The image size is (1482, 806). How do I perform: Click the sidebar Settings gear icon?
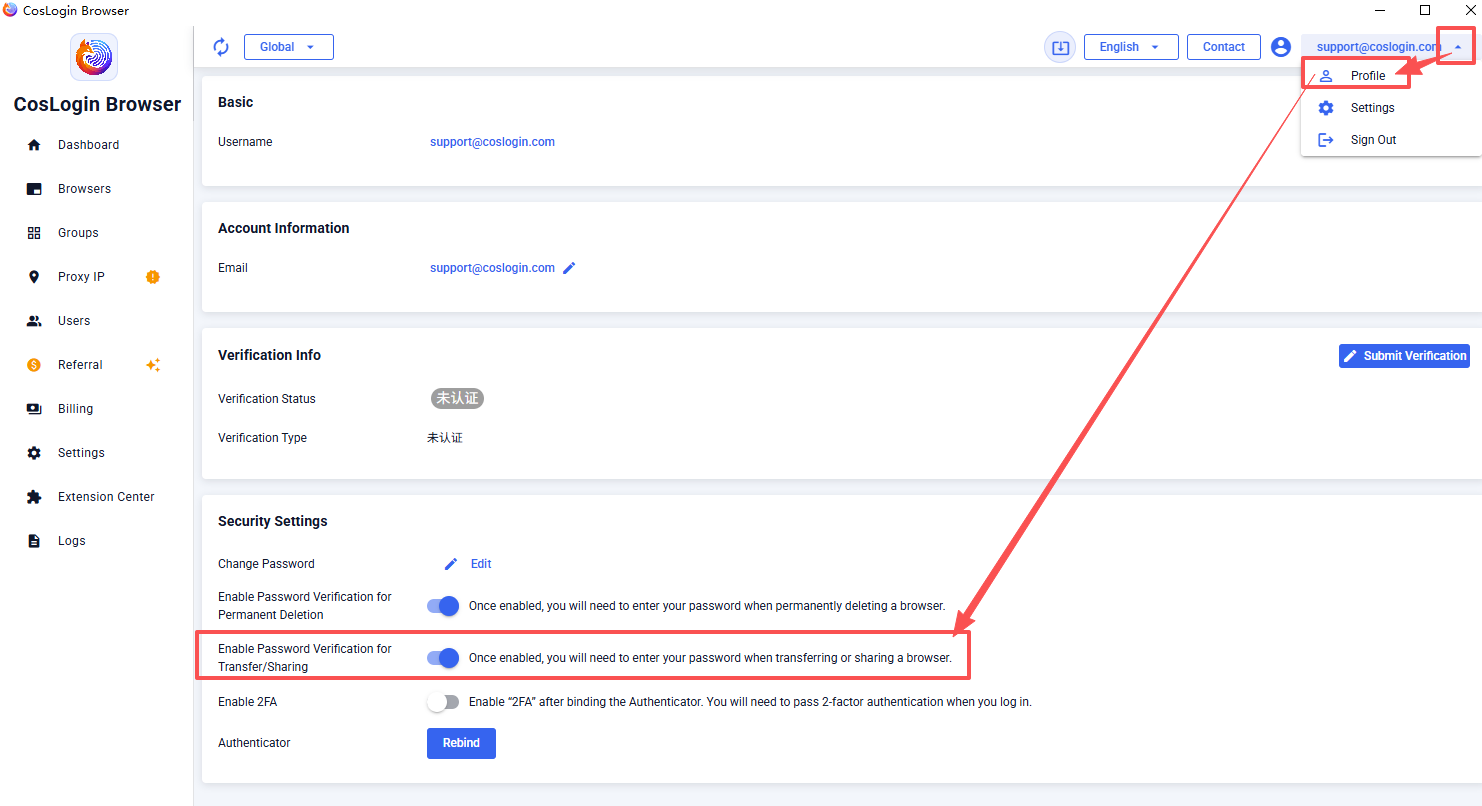34,453
